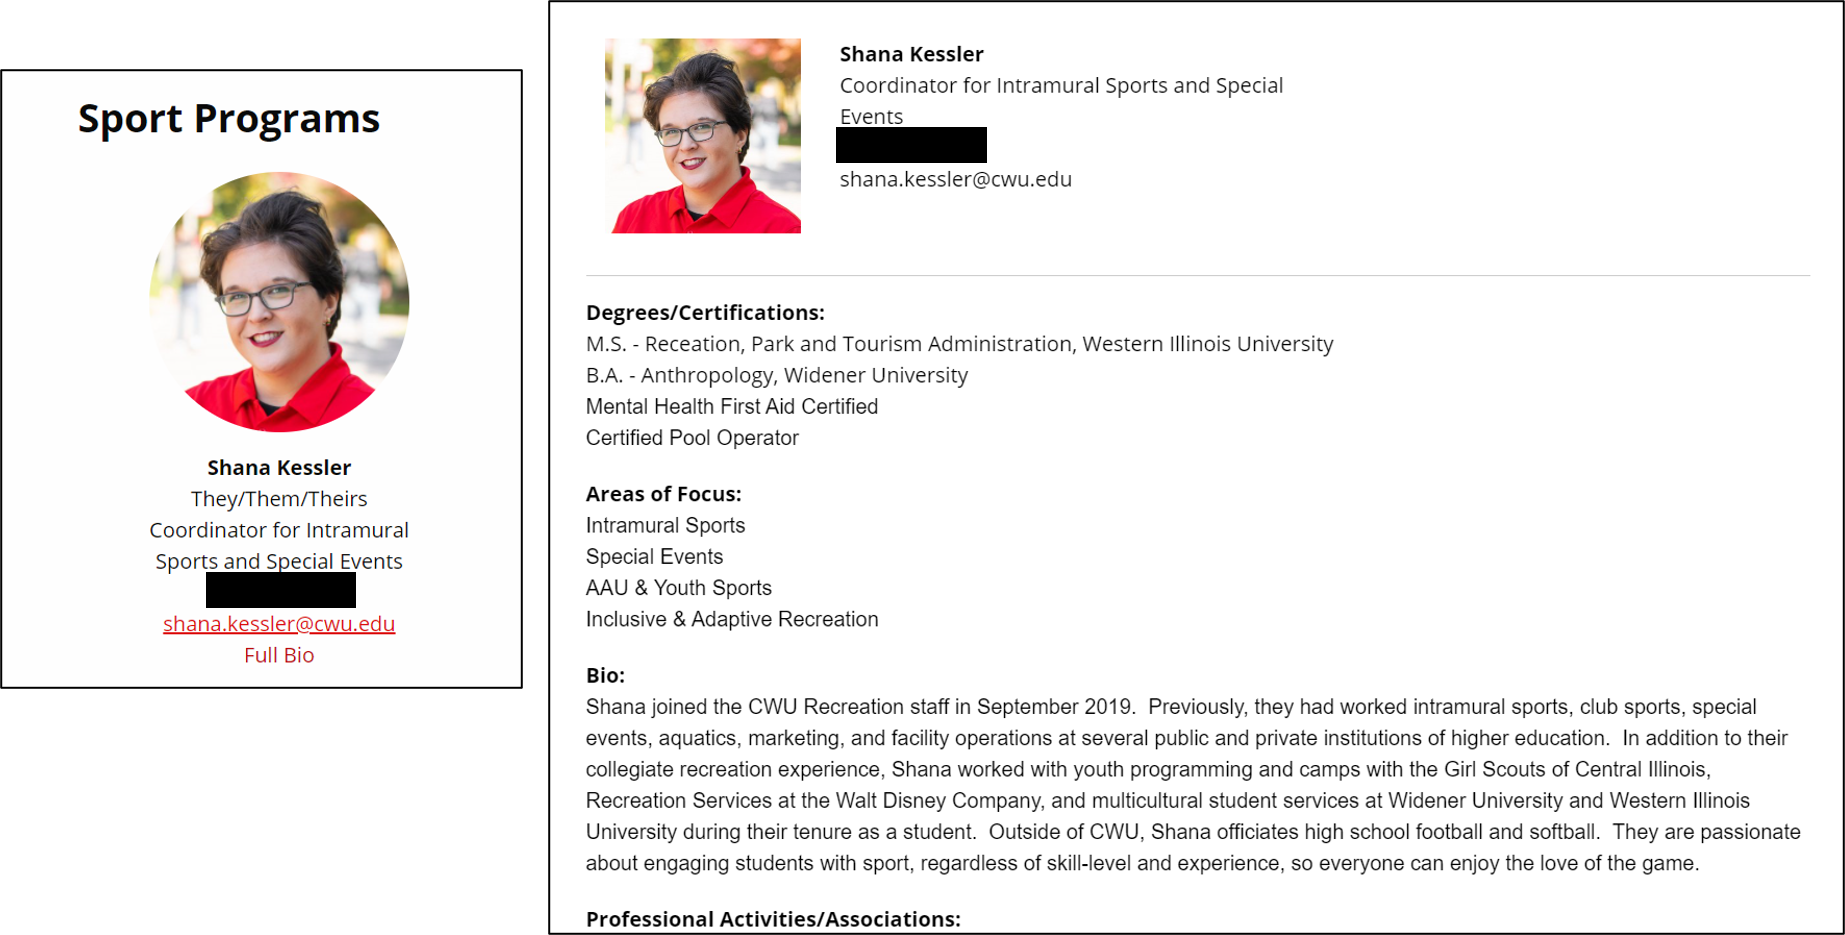Click Mental Health First Aid Certified text
The image size is (1845, 935).
731,407
